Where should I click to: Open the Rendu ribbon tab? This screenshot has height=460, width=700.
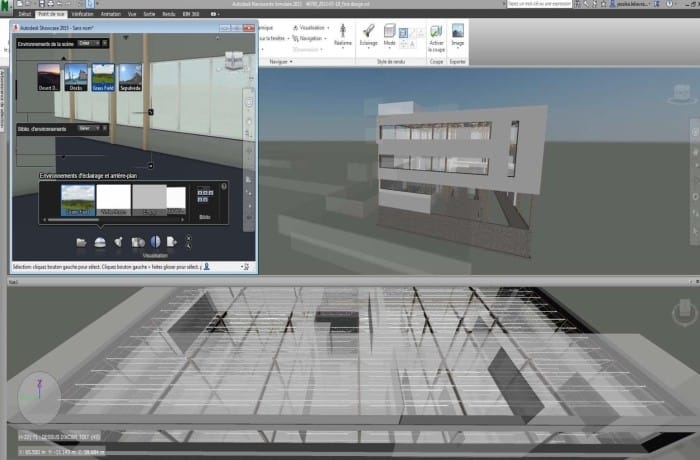click(169, 14)
